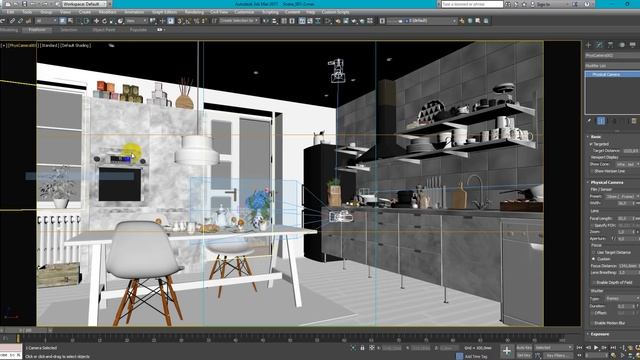
Task: Open the Show Cone dropdown
Action: 627,164
